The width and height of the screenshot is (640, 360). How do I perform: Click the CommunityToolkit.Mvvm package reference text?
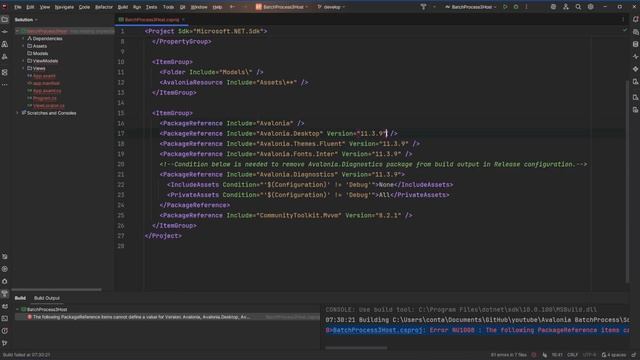tap(286, 216)
